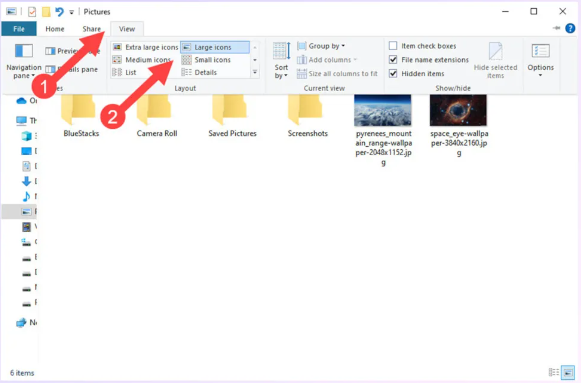
Task: Click the Properties checkmark icon in title bar
Action: point(32,12)
